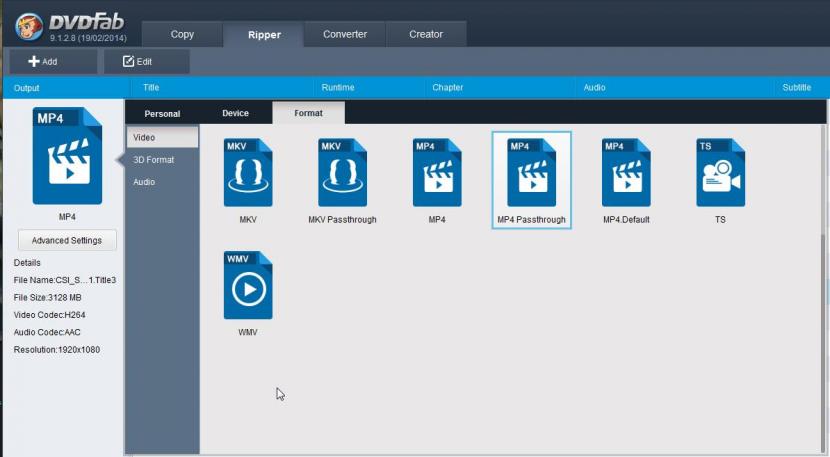Click the version text 9.1.2.8
This screenshot has height=457, width=830.
click(x=88, y=38)
